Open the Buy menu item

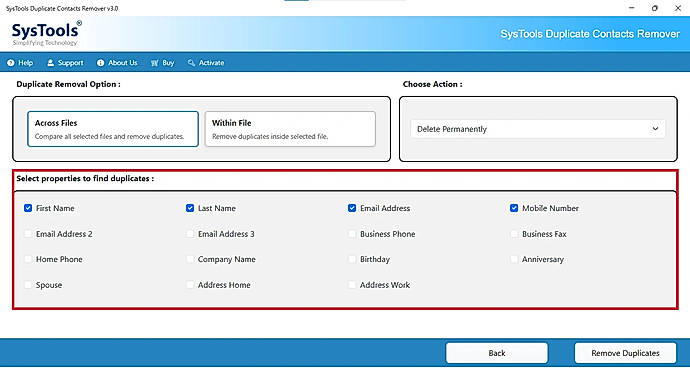(x=162, y=63)
